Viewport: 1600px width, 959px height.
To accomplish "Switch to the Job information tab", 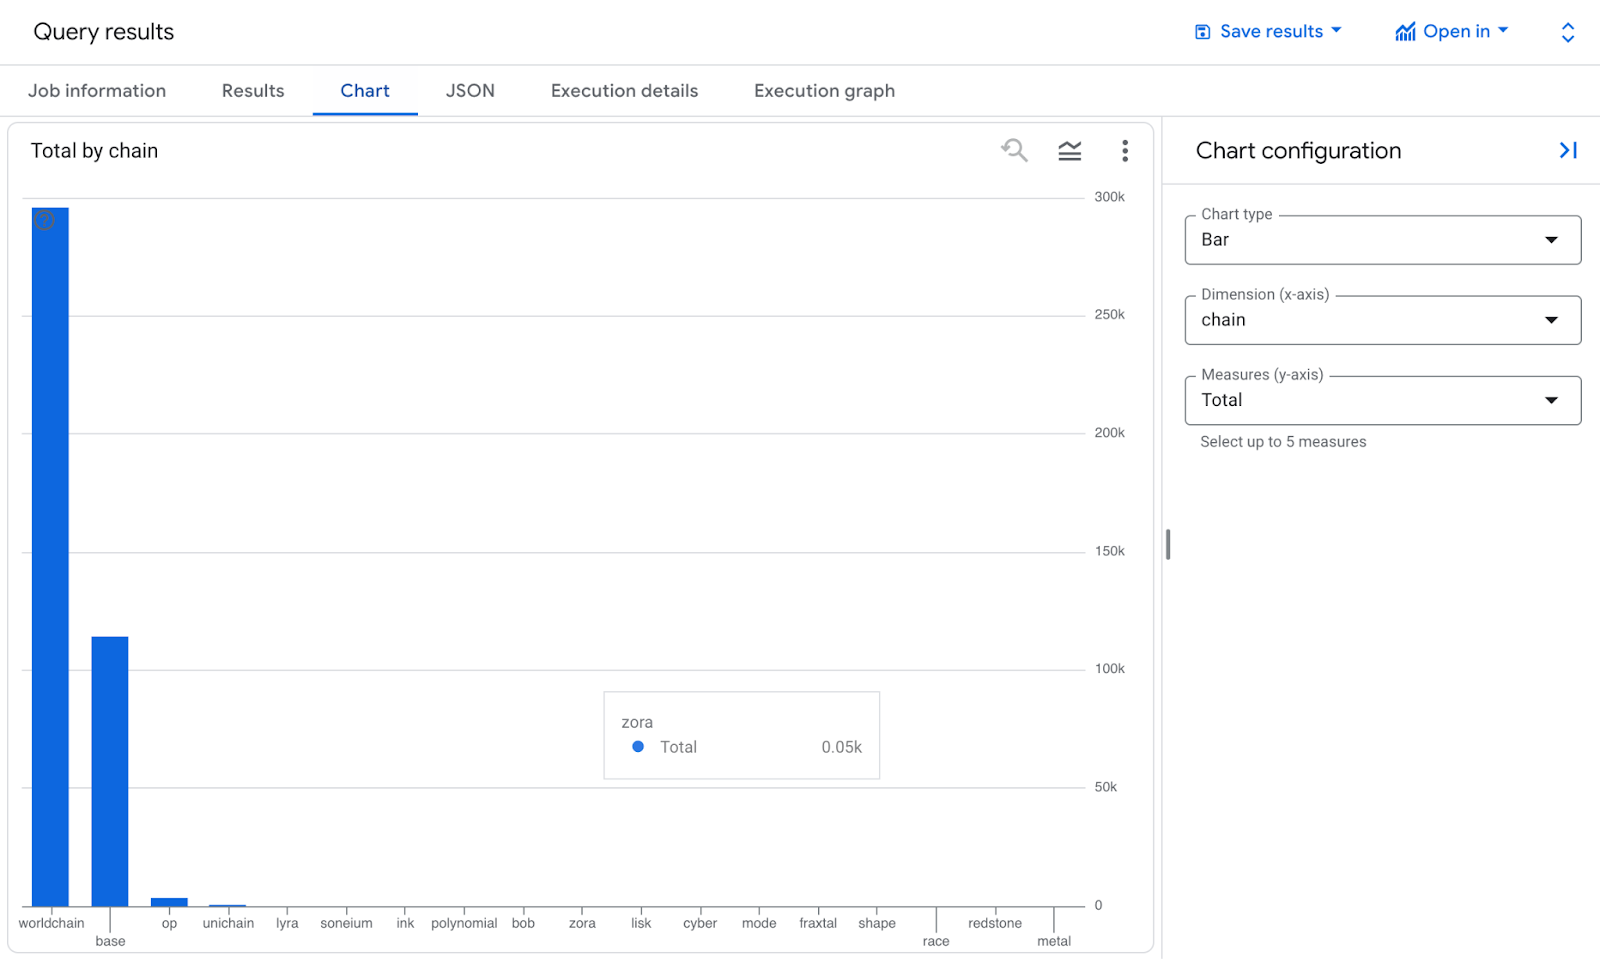I will 97,91.
